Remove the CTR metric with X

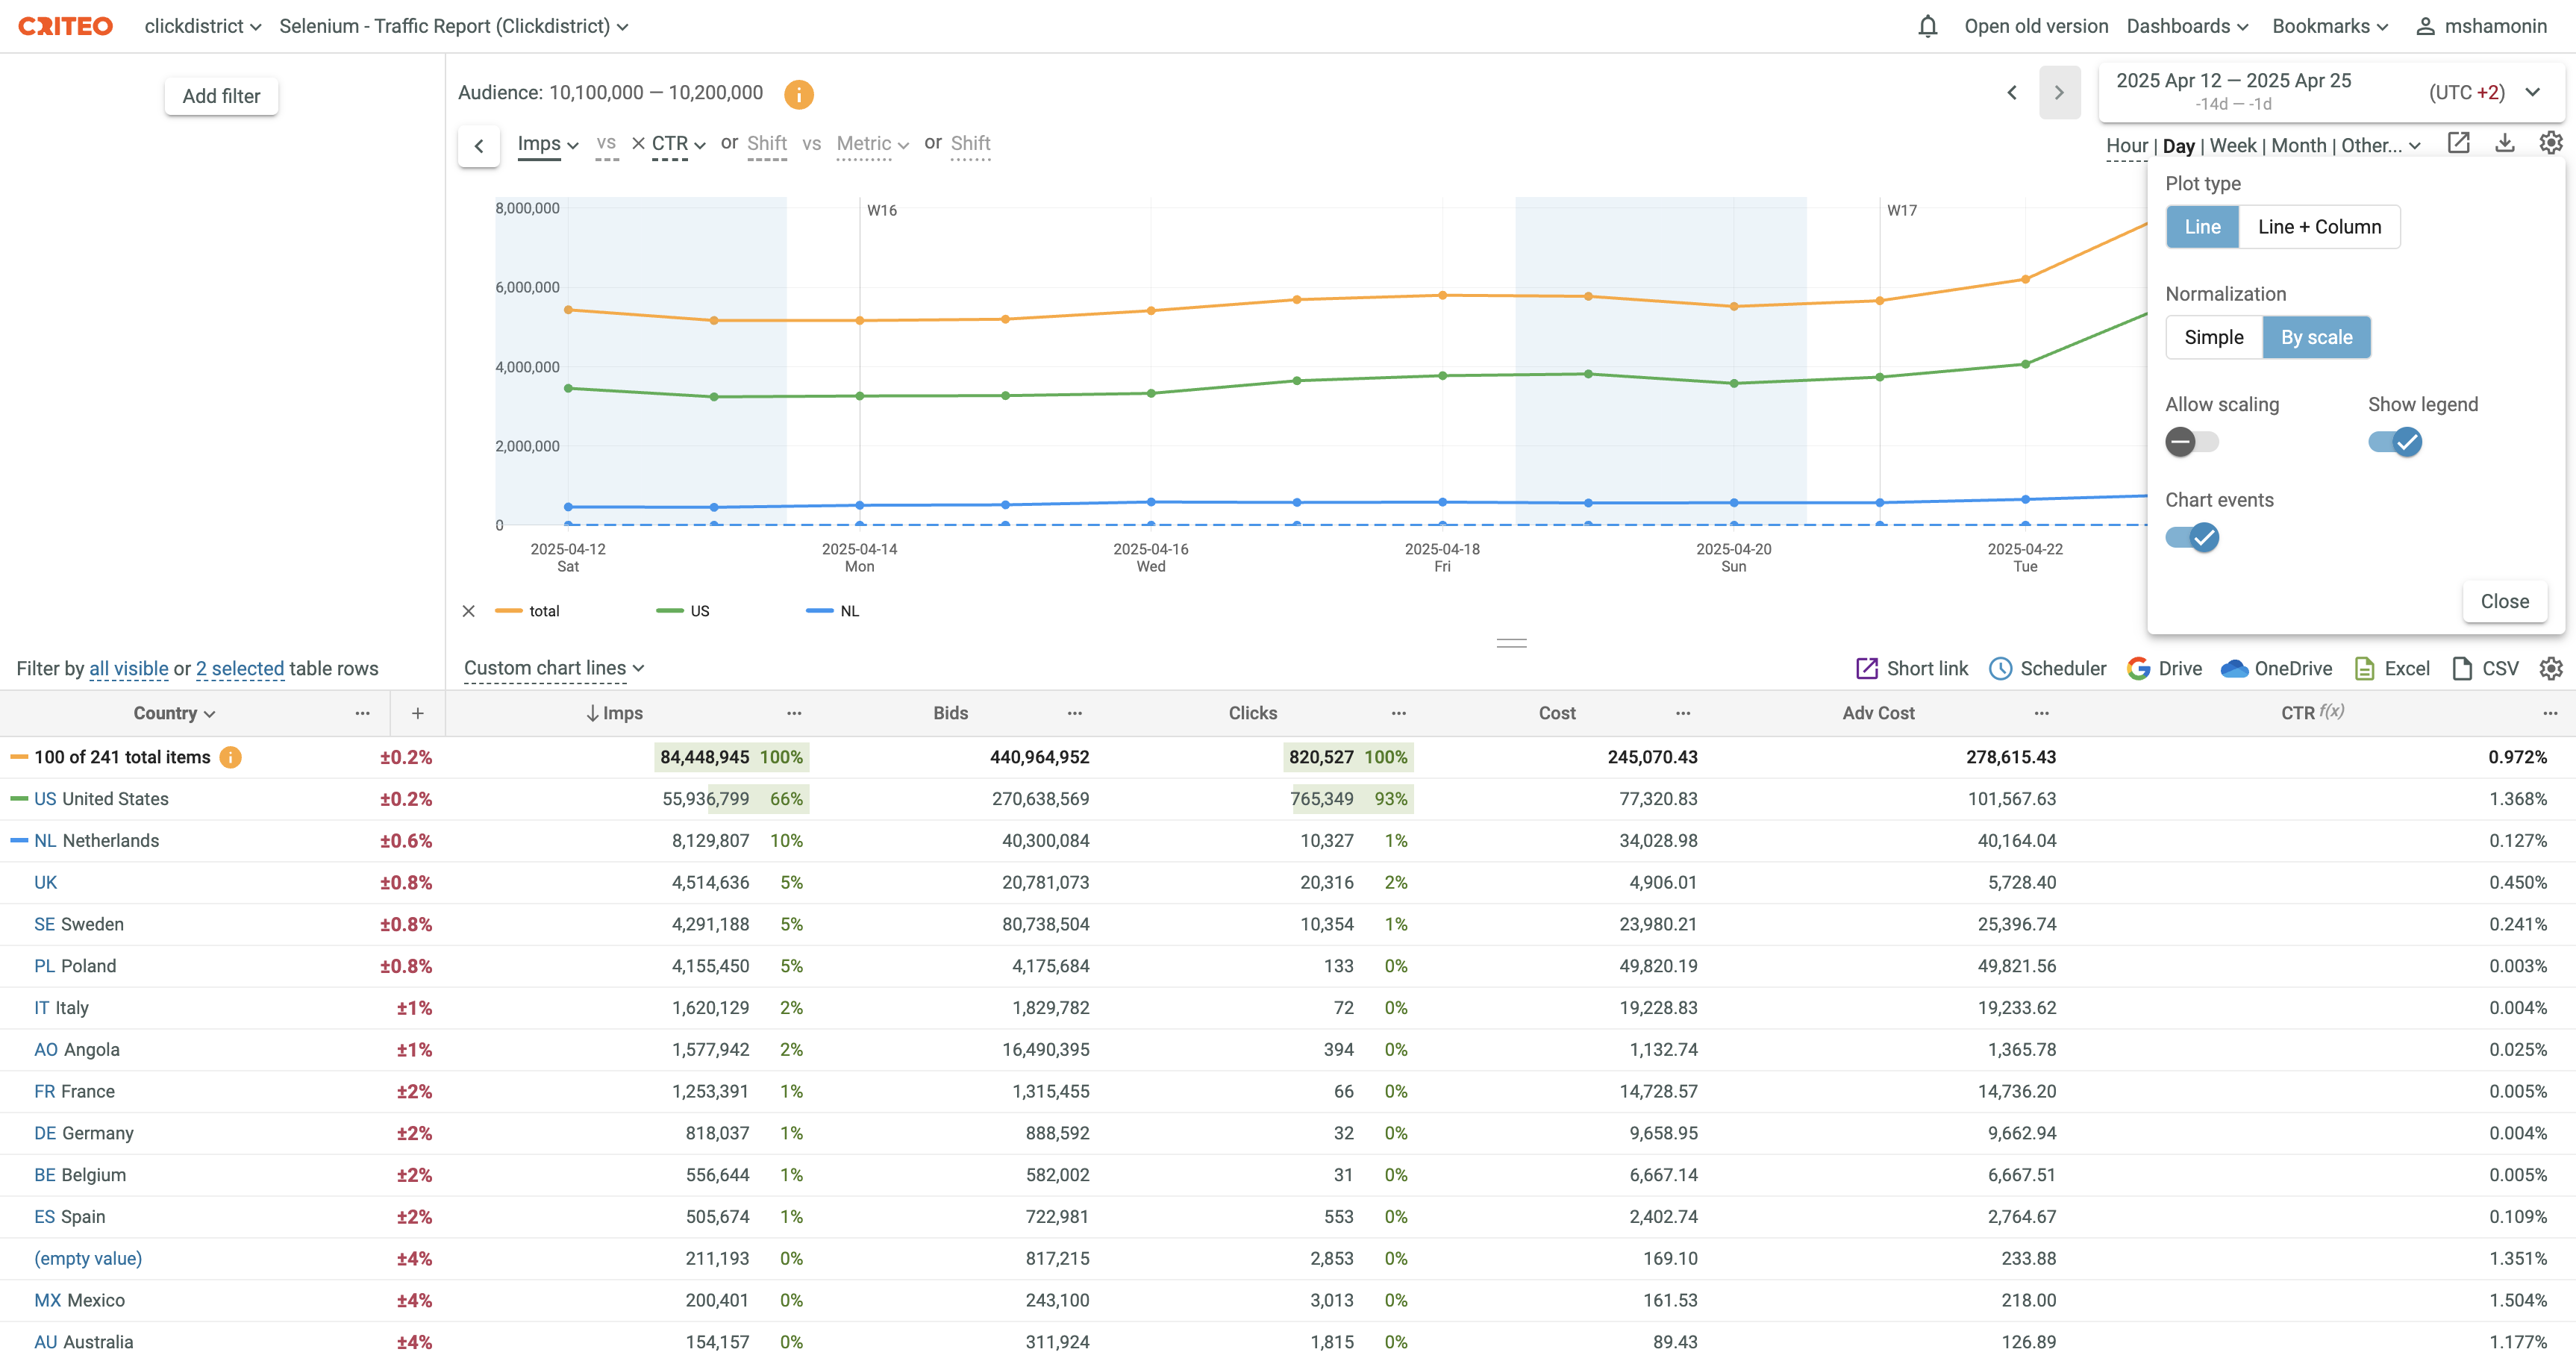(638, 144)
